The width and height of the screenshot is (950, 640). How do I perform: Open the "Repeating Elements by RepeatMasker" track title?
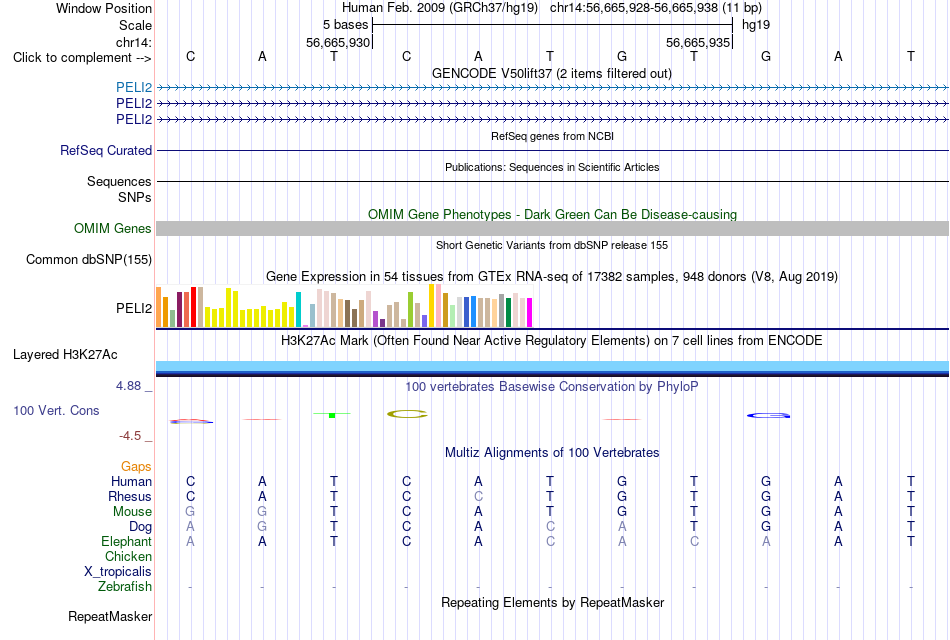[x=552, y=602]
